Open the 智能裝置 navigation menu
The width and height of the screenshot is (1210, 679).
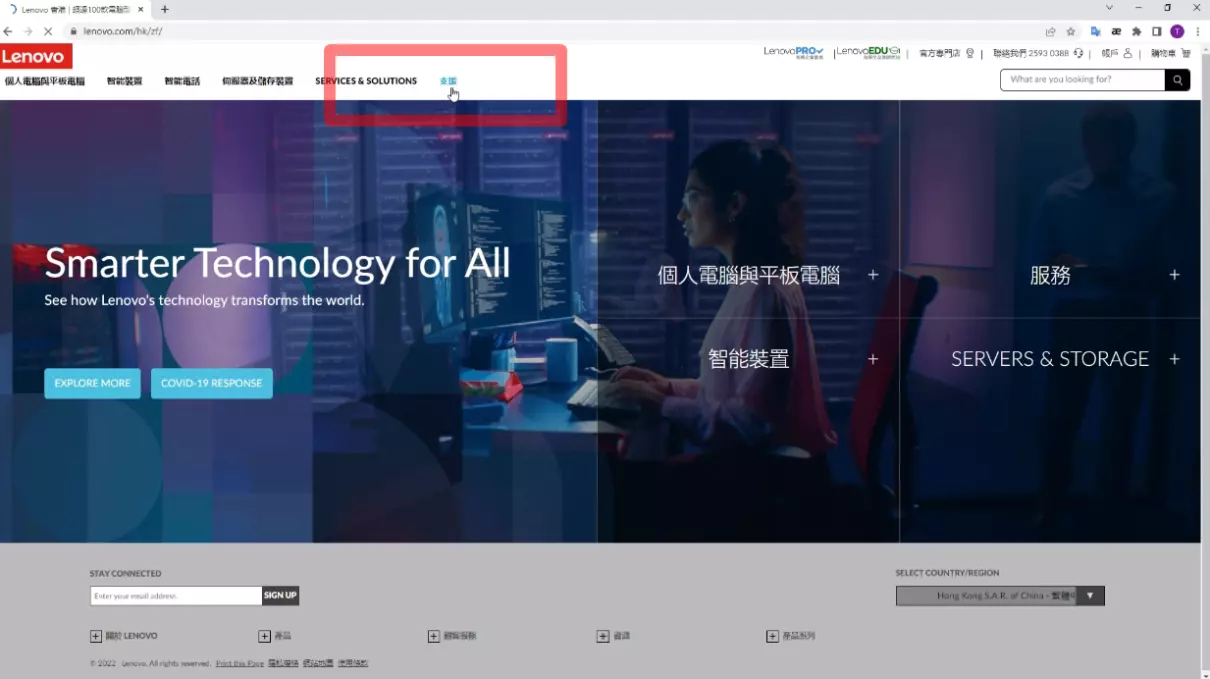coord(125,81)
